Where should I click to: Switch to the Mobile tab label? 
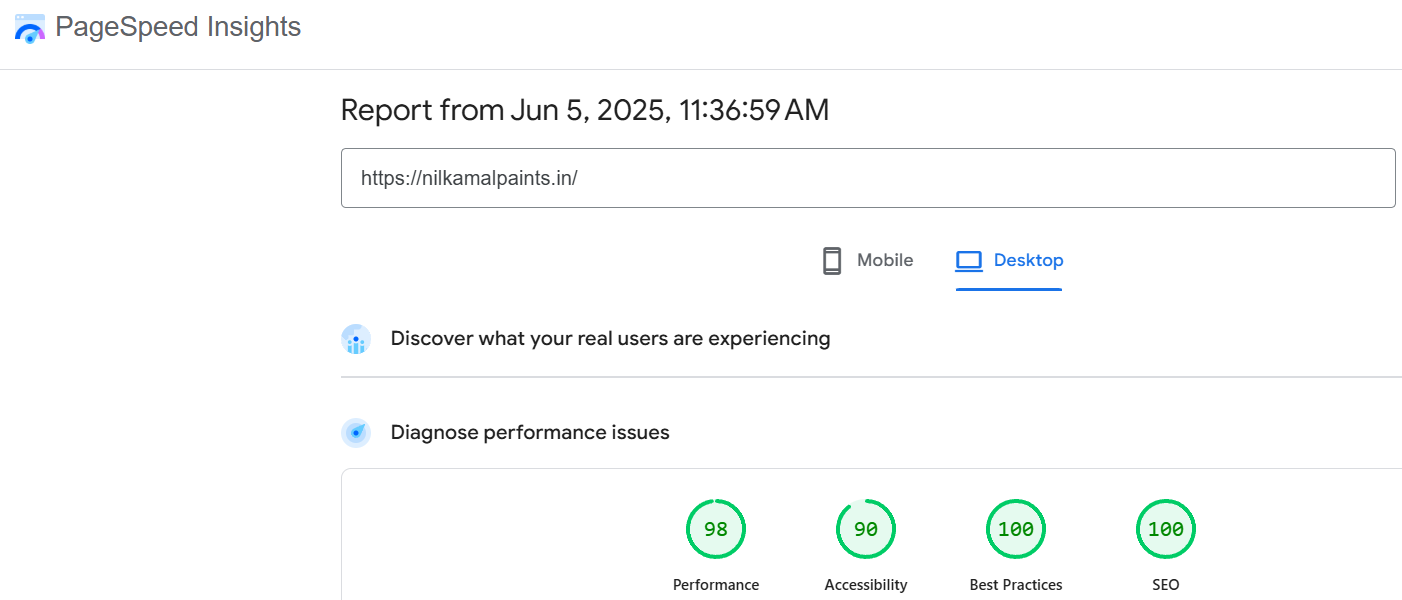[x=884, y=261]
